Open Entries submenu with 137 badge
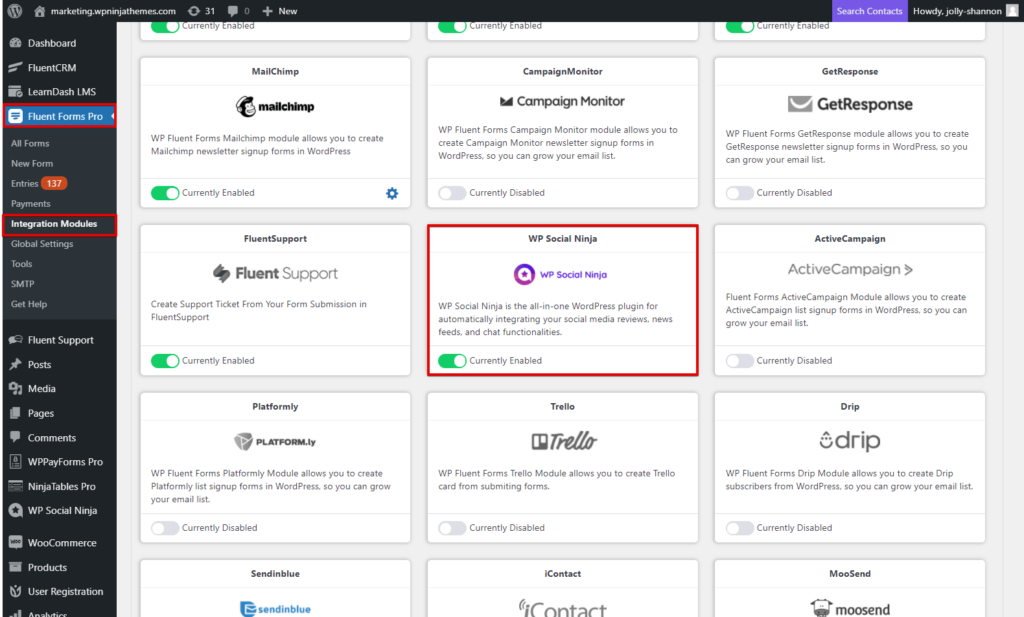This screenshot has height=617, width=1024. (39, 183)
